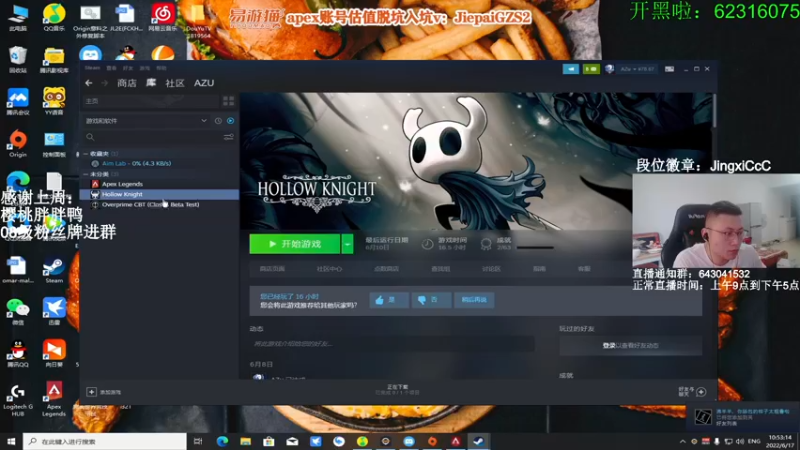This screenshot has height=450, width=800.
Task: Toggle the ready-to-play filter icon
Action: [231, 121]
